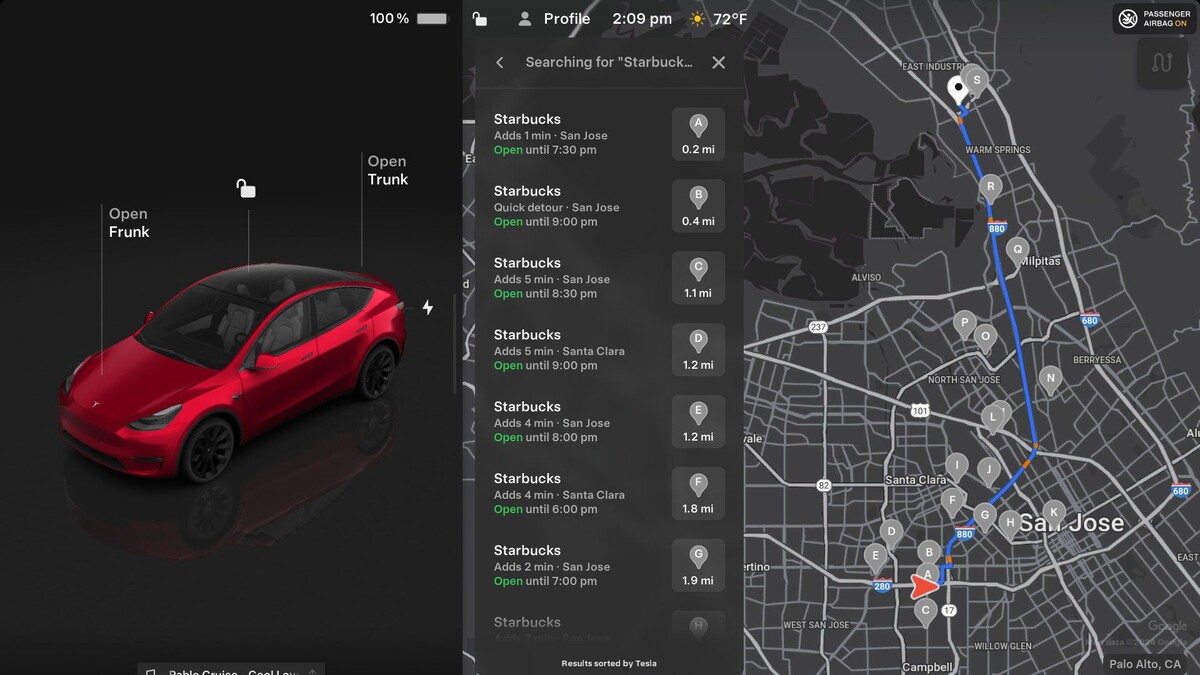Select map pin R near Warm Springs
Image resolution: width=1200 pixels, height=675 pixels.
point(990,189)
